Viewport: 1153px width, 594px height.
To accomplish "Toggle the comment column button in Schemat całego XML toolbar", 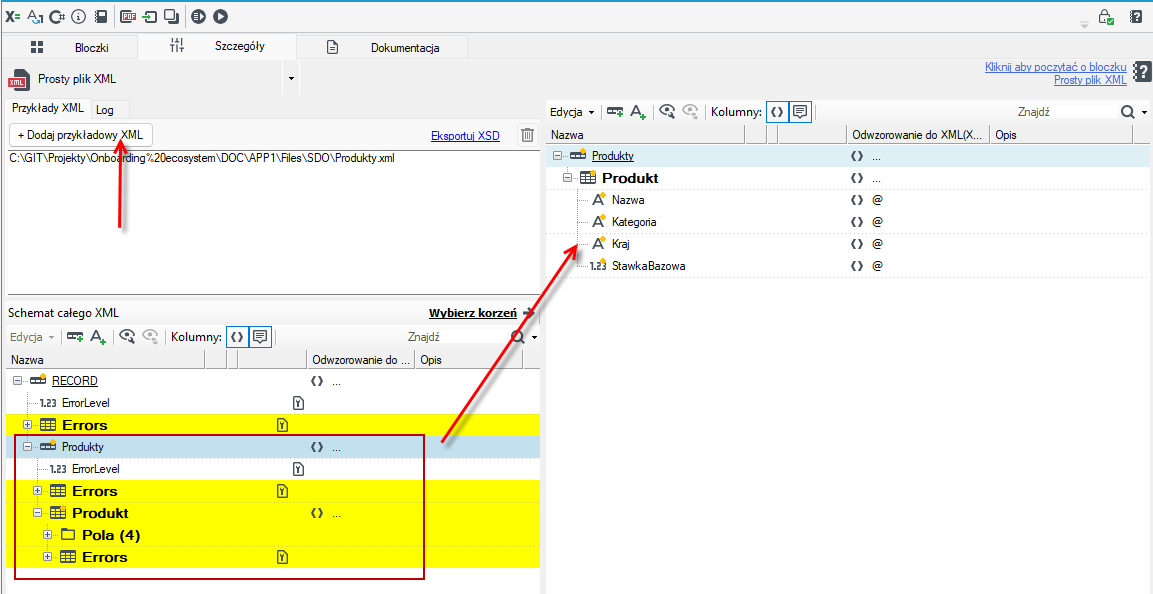I will (x=260, y=337).
